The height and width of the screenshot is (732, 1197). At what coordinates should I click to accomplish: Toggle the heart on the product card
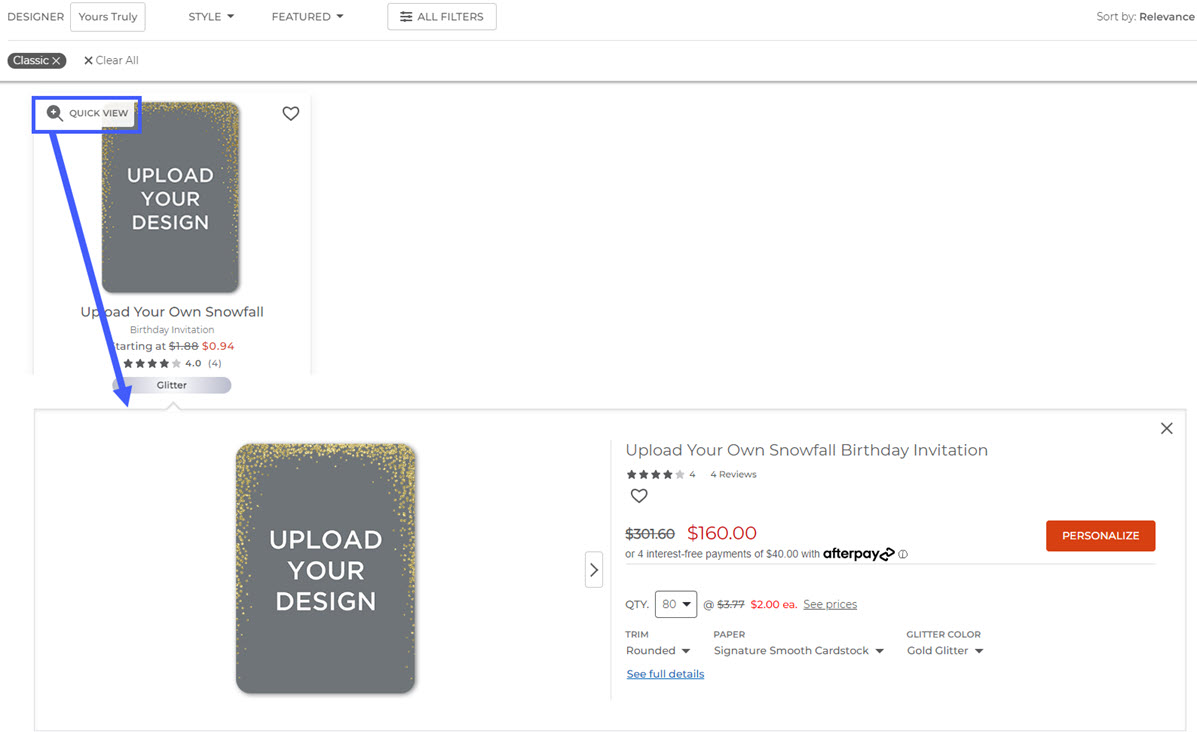coord(291,113)
